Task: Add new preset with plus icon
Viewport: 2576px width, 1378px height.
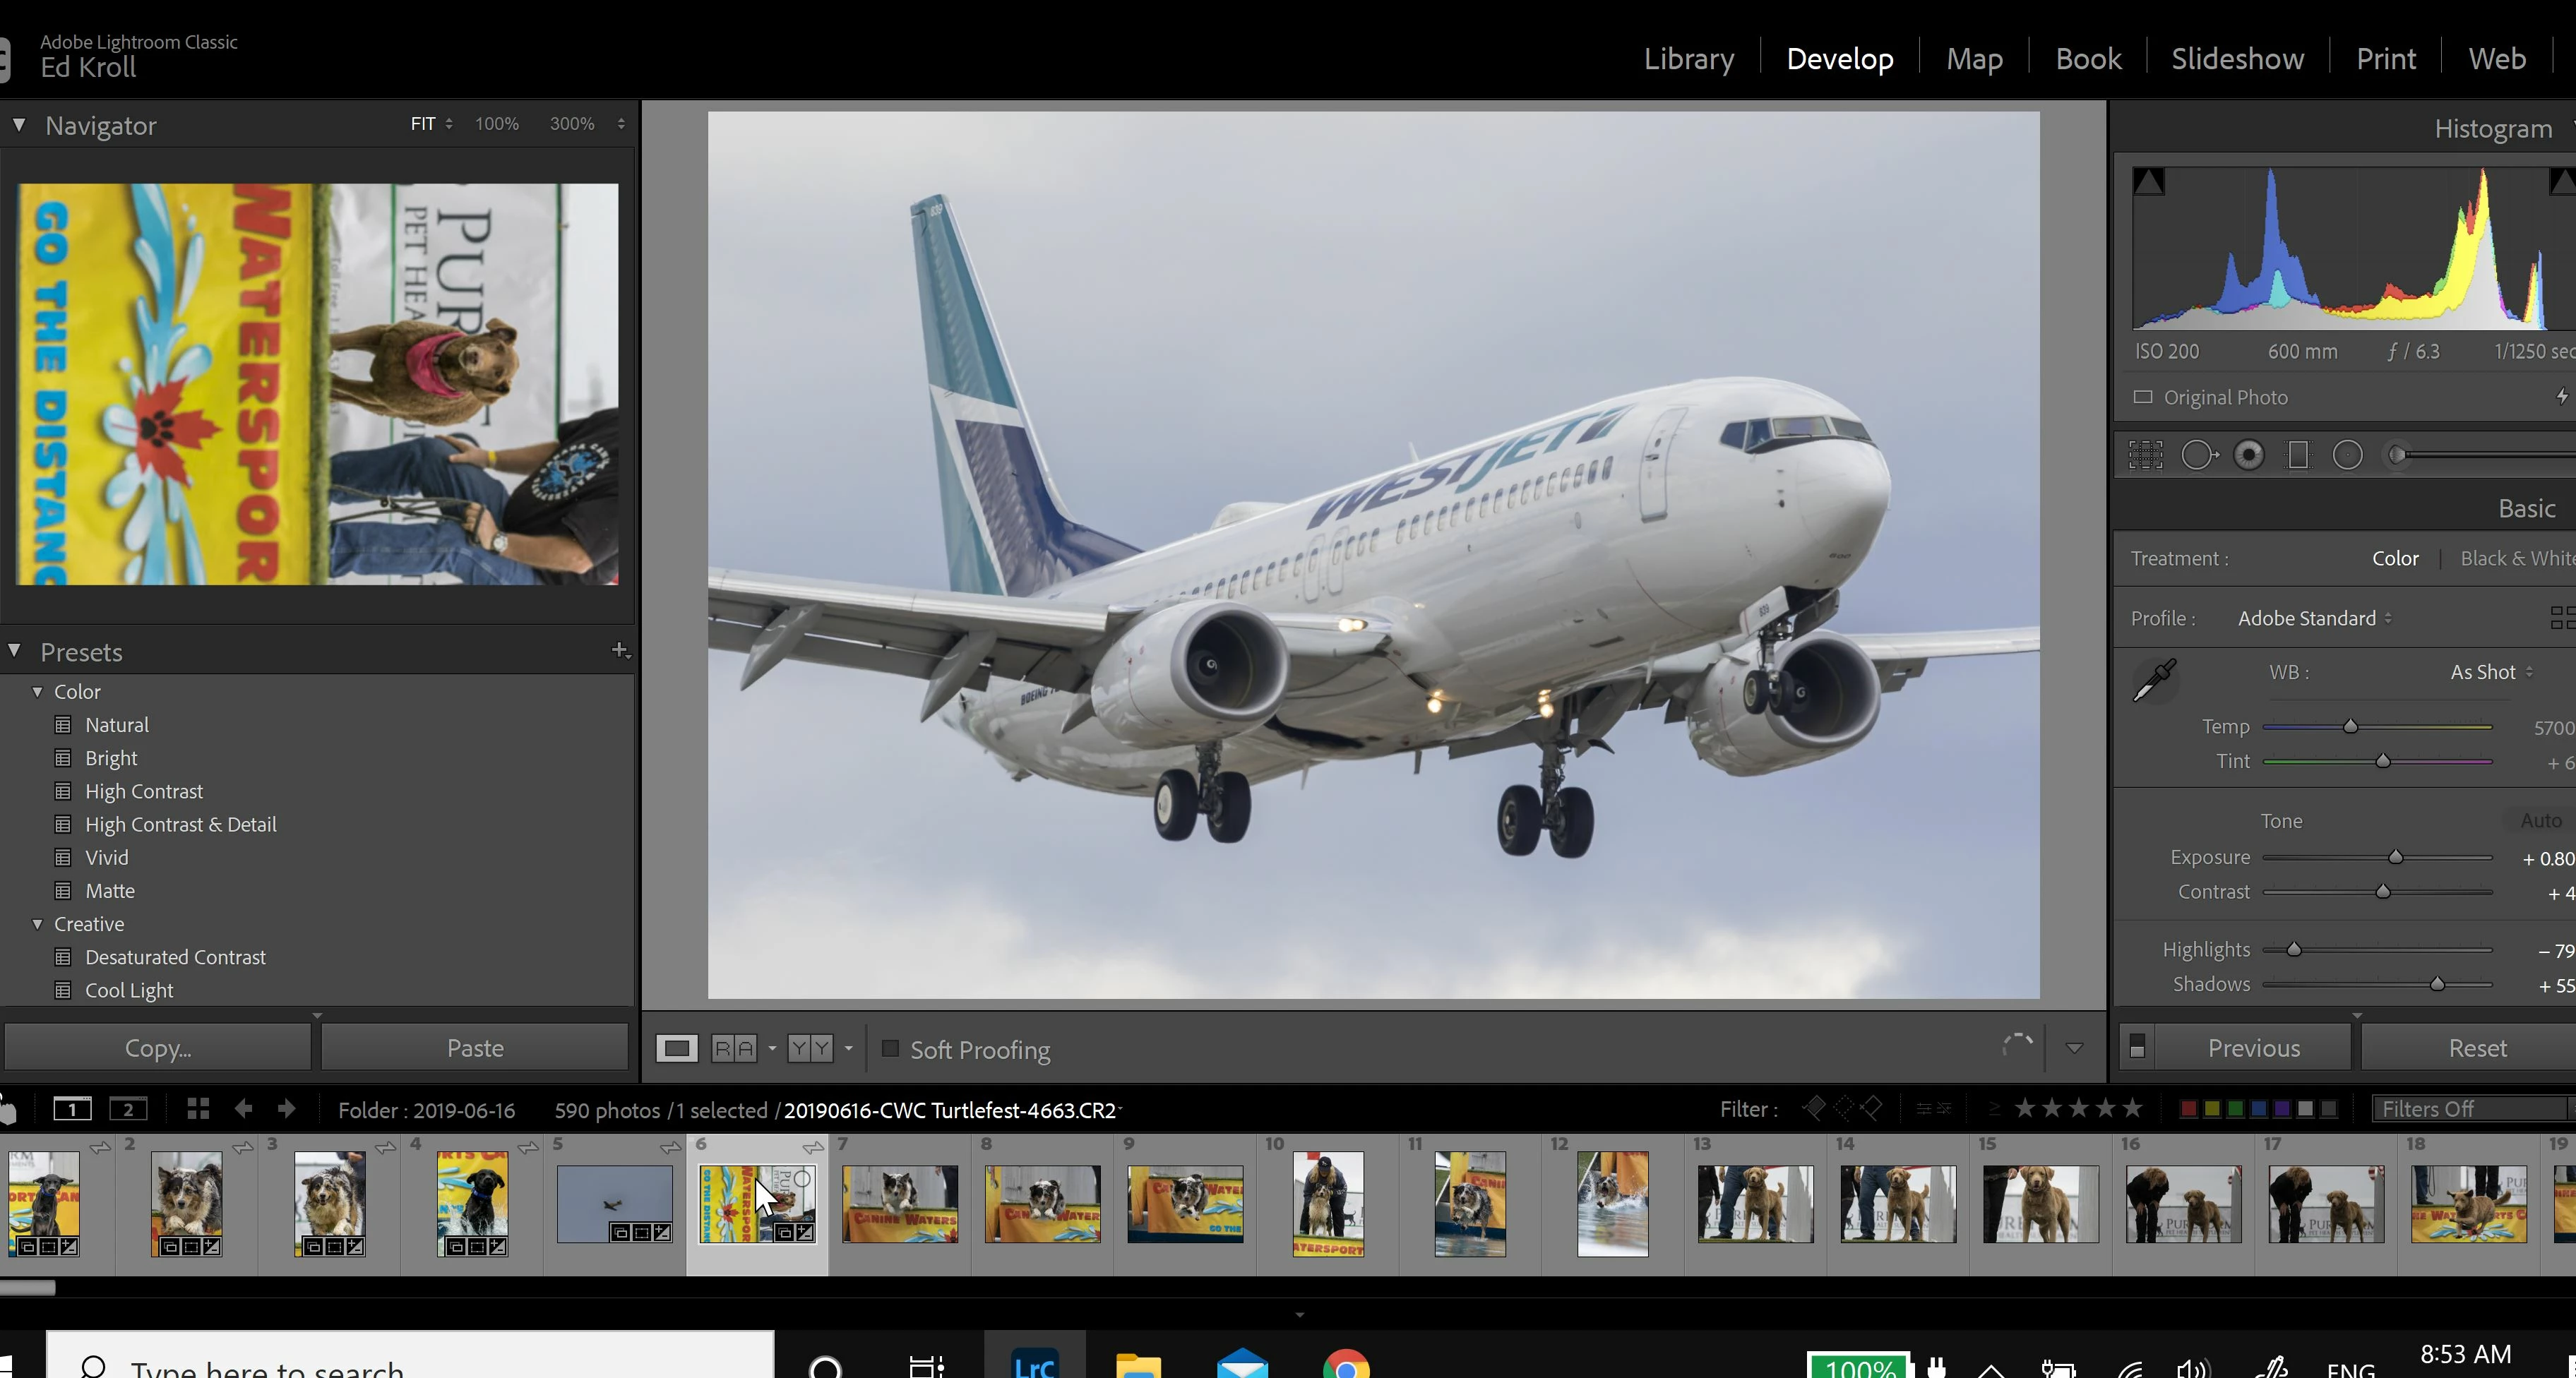Action: pos(620,651)
